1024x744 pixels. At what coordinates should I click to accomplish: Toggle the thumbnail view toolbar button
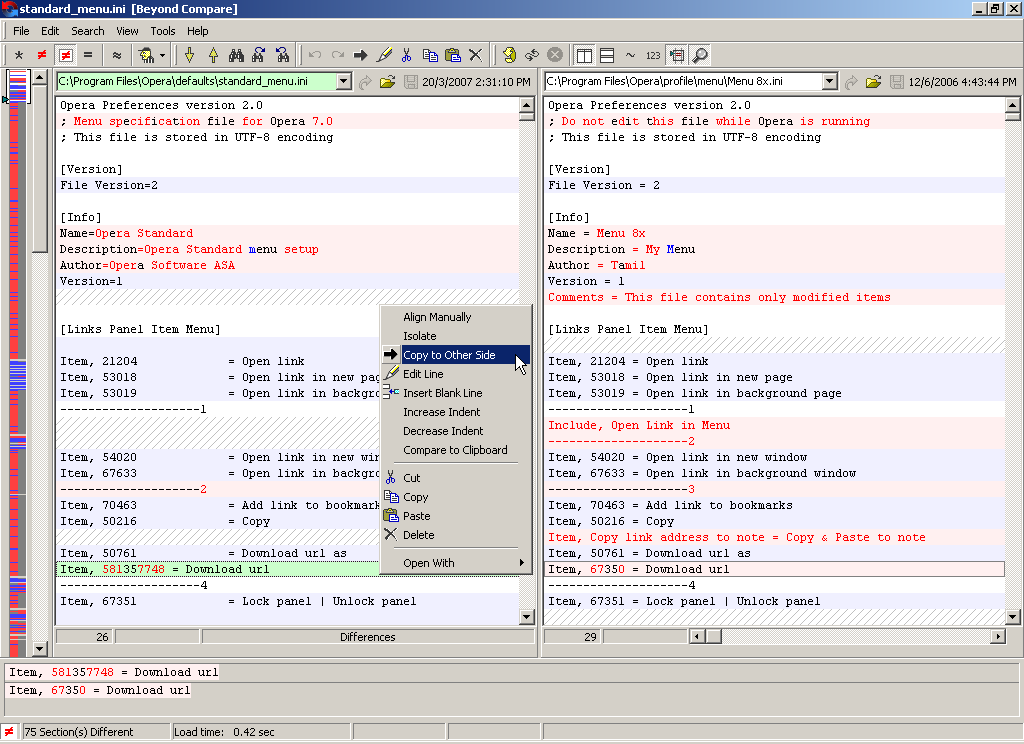677,56
